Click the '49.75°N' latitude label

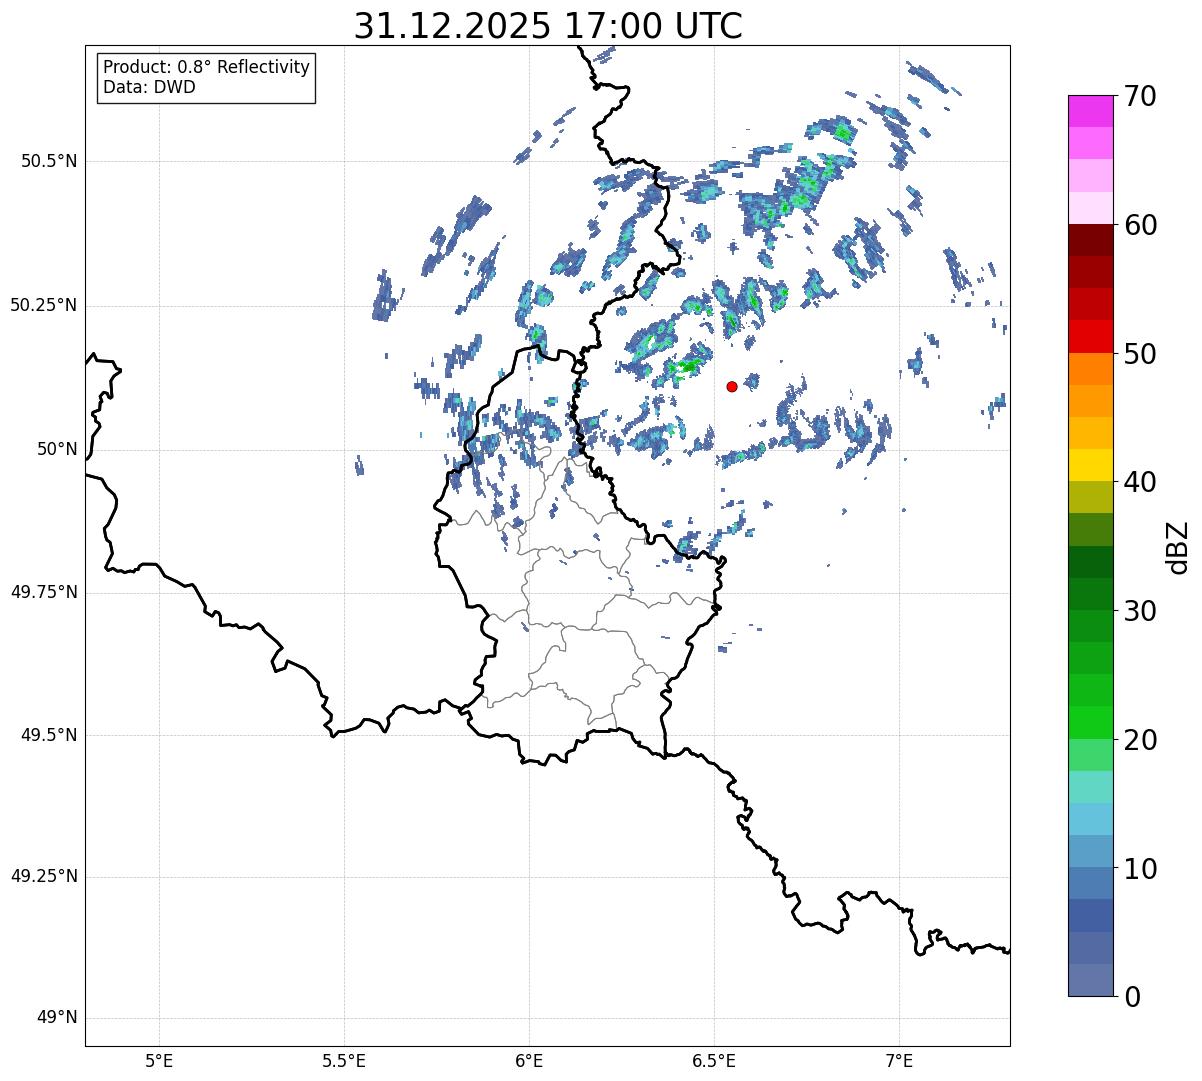(x=44, y=592)
